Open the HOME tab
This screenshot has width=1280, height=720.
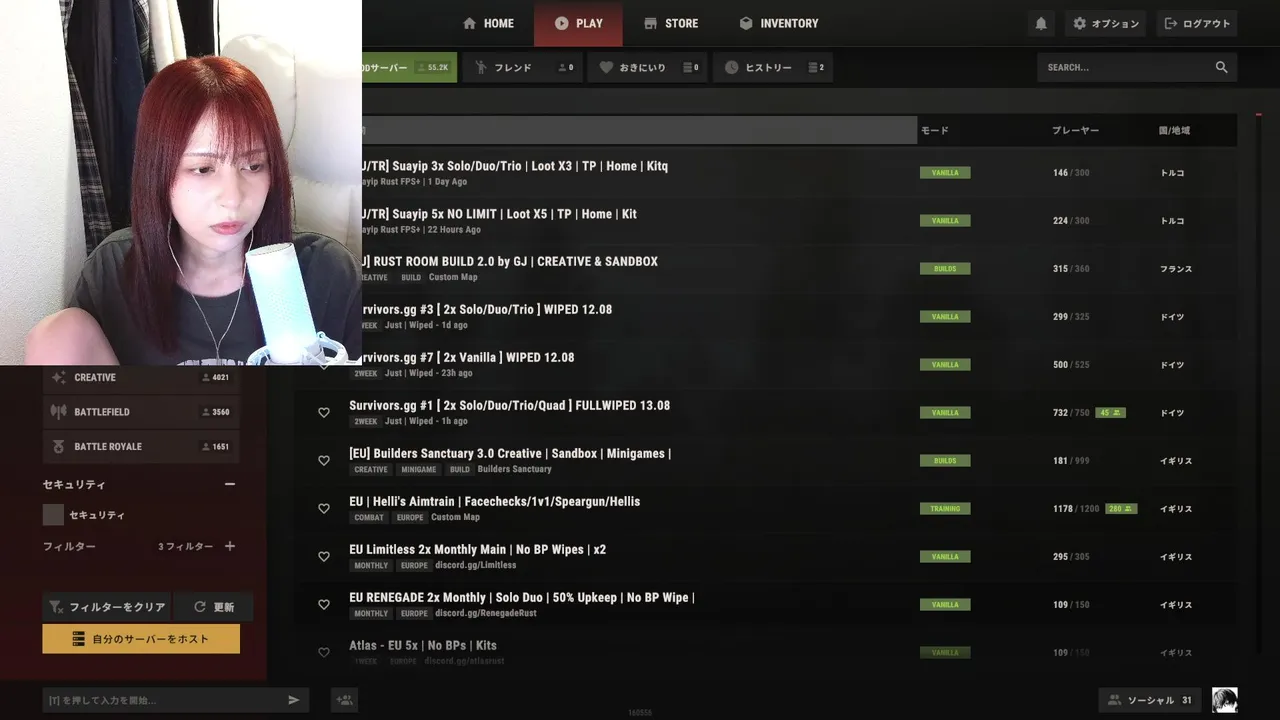pos(488,23)
